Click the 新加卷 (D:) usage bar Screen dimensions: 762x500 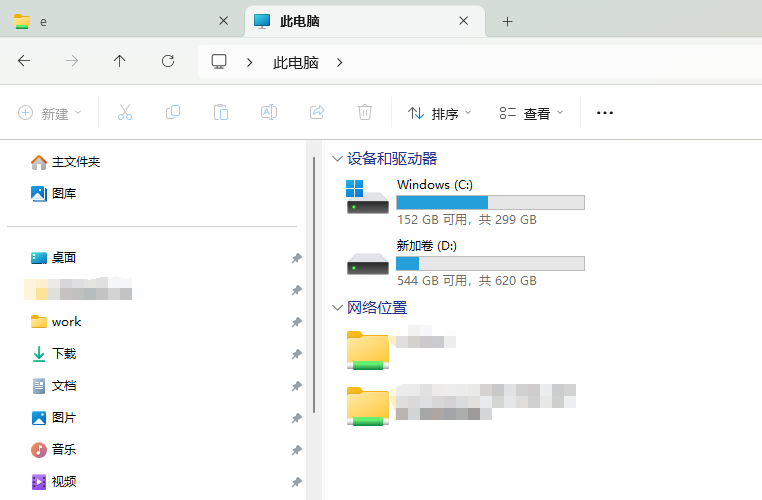(490, 263)
